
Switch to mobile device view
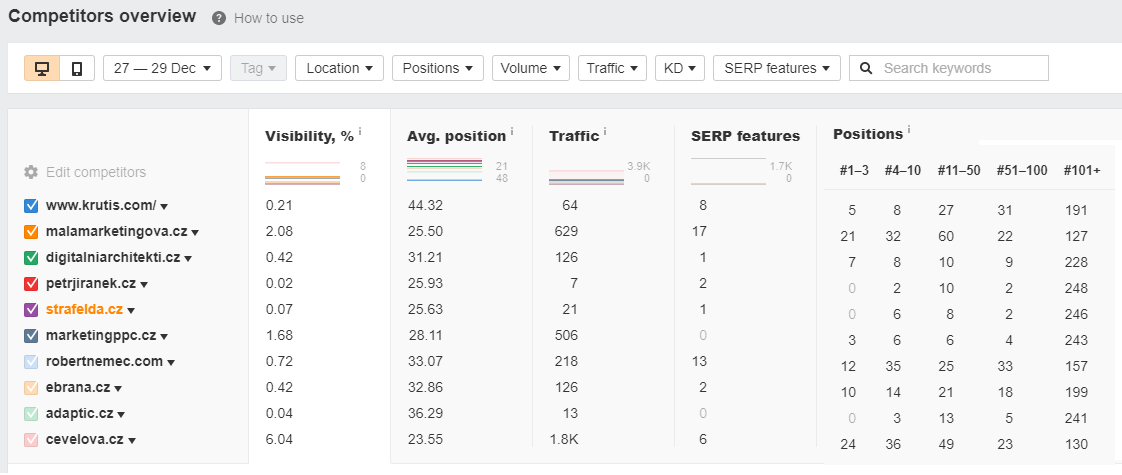click(76, 69)
